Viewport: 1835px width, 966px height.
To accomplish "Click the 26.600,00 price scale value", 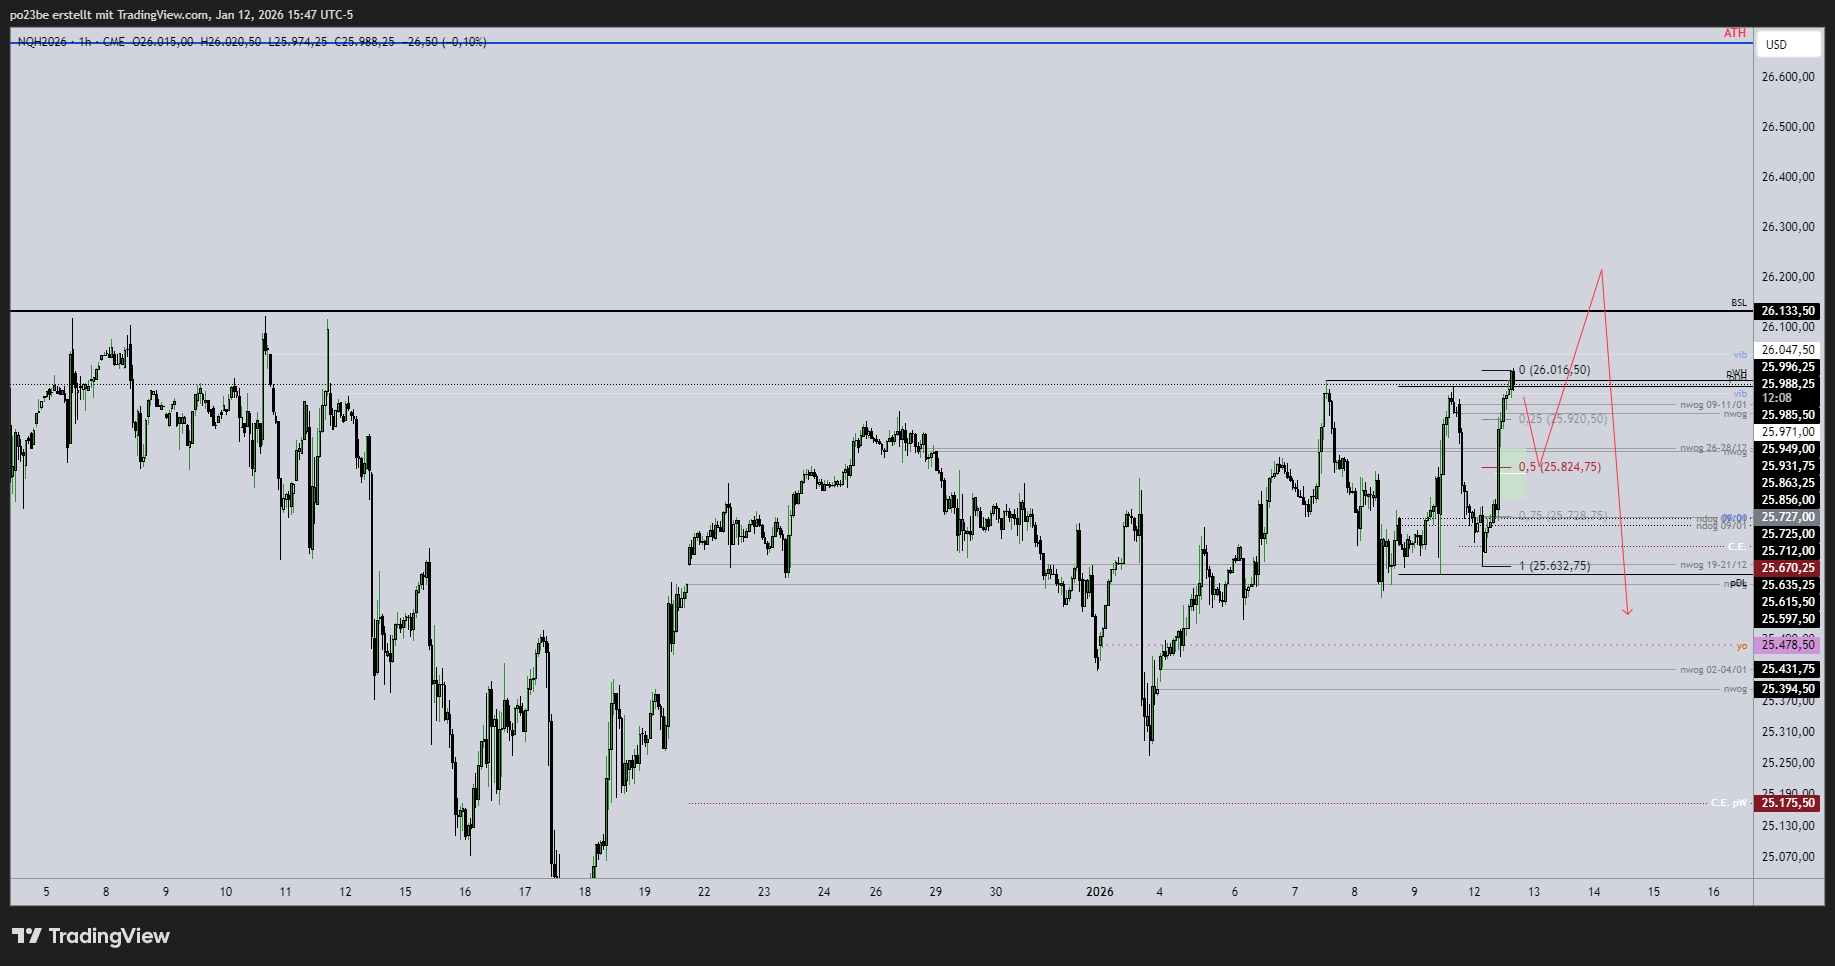I will [1789, 74].
